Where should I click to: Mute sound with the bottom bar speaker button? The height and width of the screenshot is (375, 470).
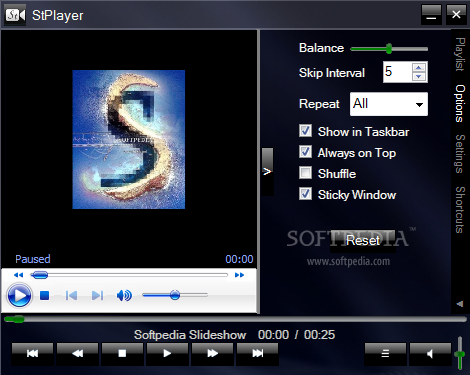click(x=430, y=353)
